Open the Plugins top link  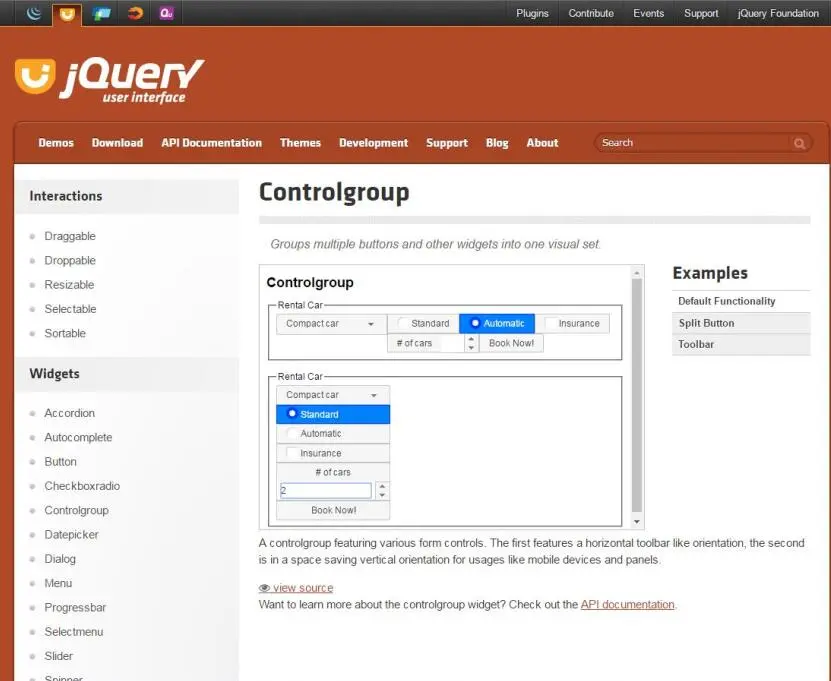[533, 13]
